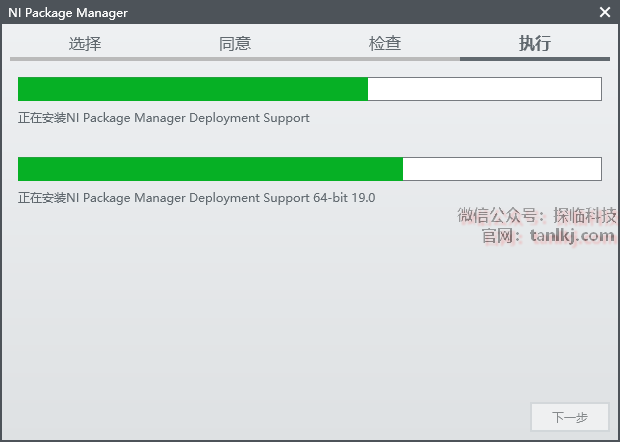
Task: Click white unfilled part of lower progress bar
Action: pyautogui.click(x=501, y=169)
